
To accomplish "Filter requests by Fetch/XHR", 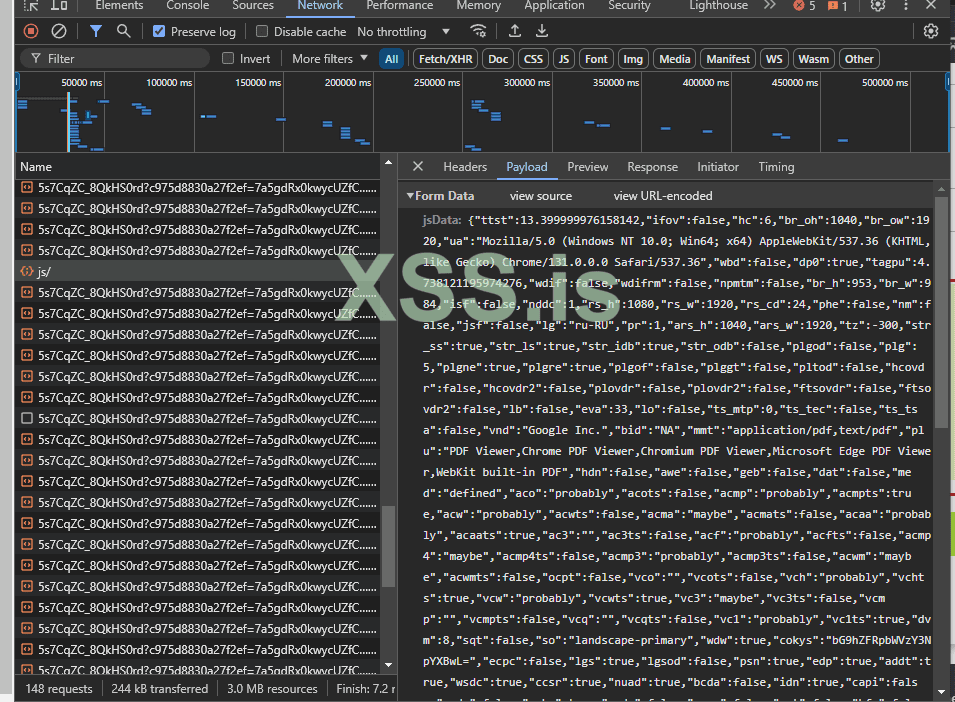I will tap(445, 59).
